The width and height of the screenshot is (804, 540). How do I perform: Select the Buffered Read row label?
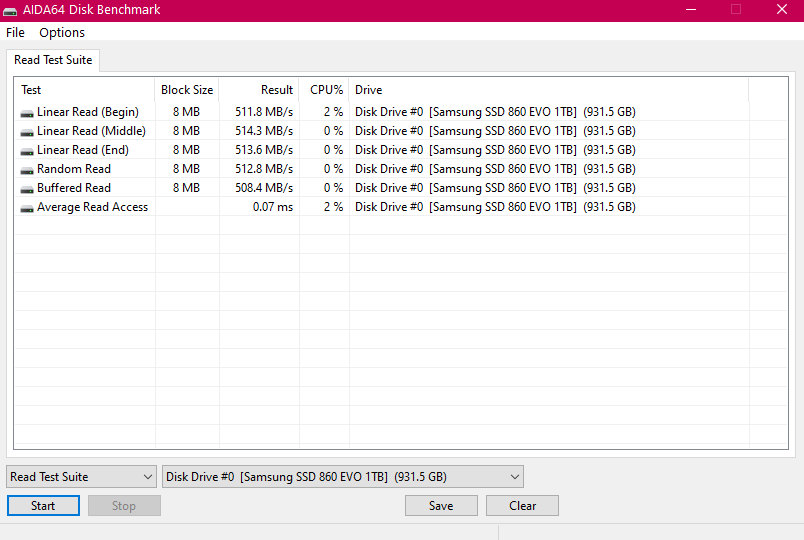74,188
